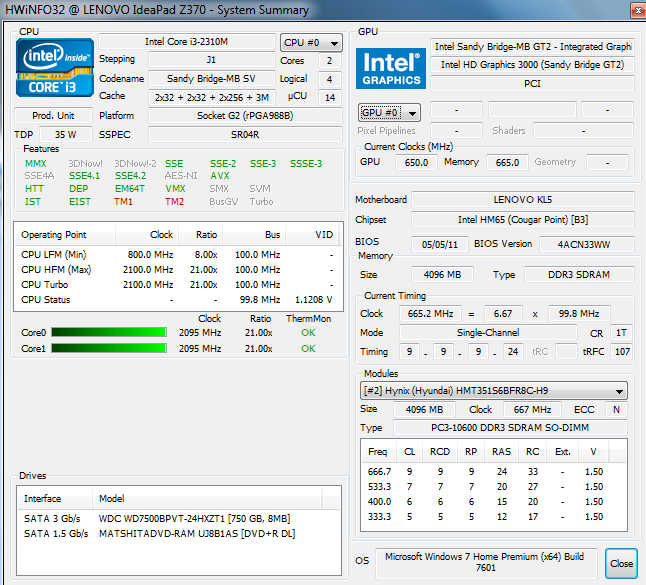Select the 333.3 frequency timing row
The width and height of the screenshot is (646, 585).
(x=494, y=516)
